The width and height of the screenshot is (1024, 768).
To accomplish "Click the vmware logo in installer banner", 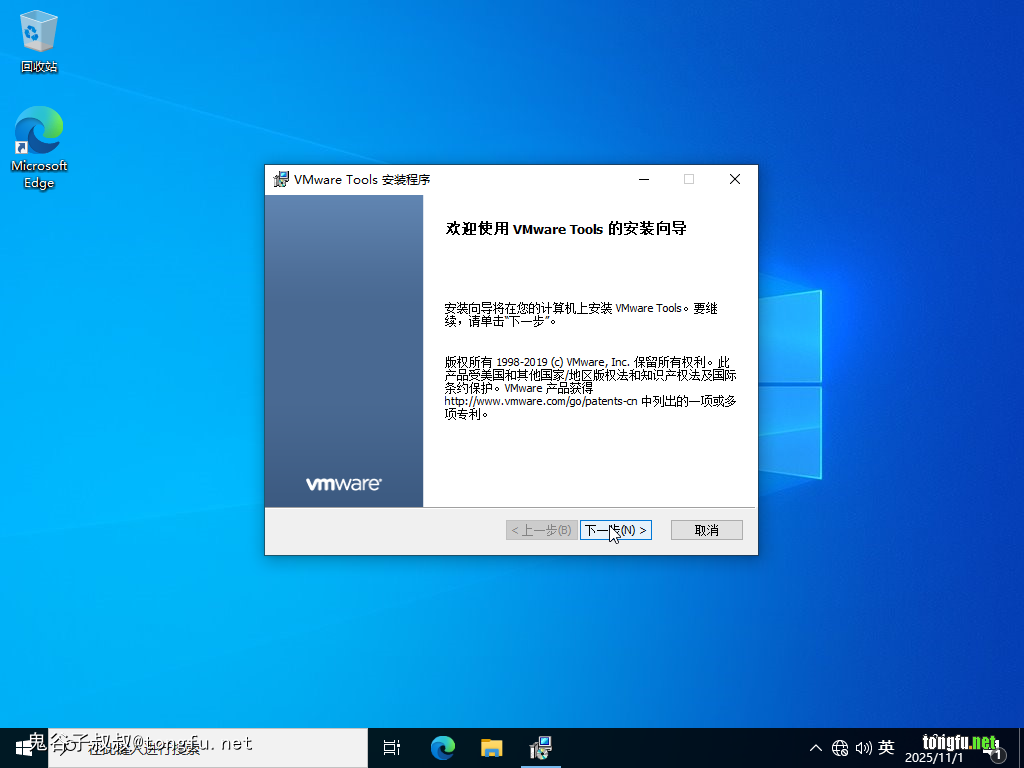I will (343, 484).
